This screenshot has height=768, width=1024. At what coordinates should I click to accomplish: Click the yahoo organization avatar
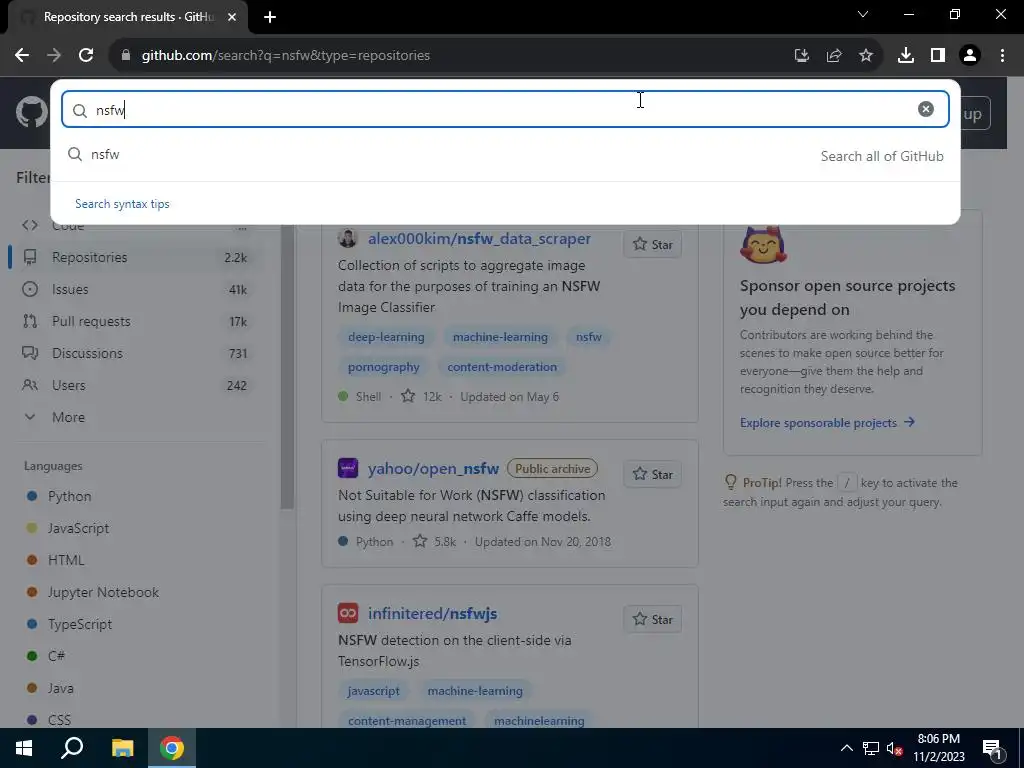(347, 468)
